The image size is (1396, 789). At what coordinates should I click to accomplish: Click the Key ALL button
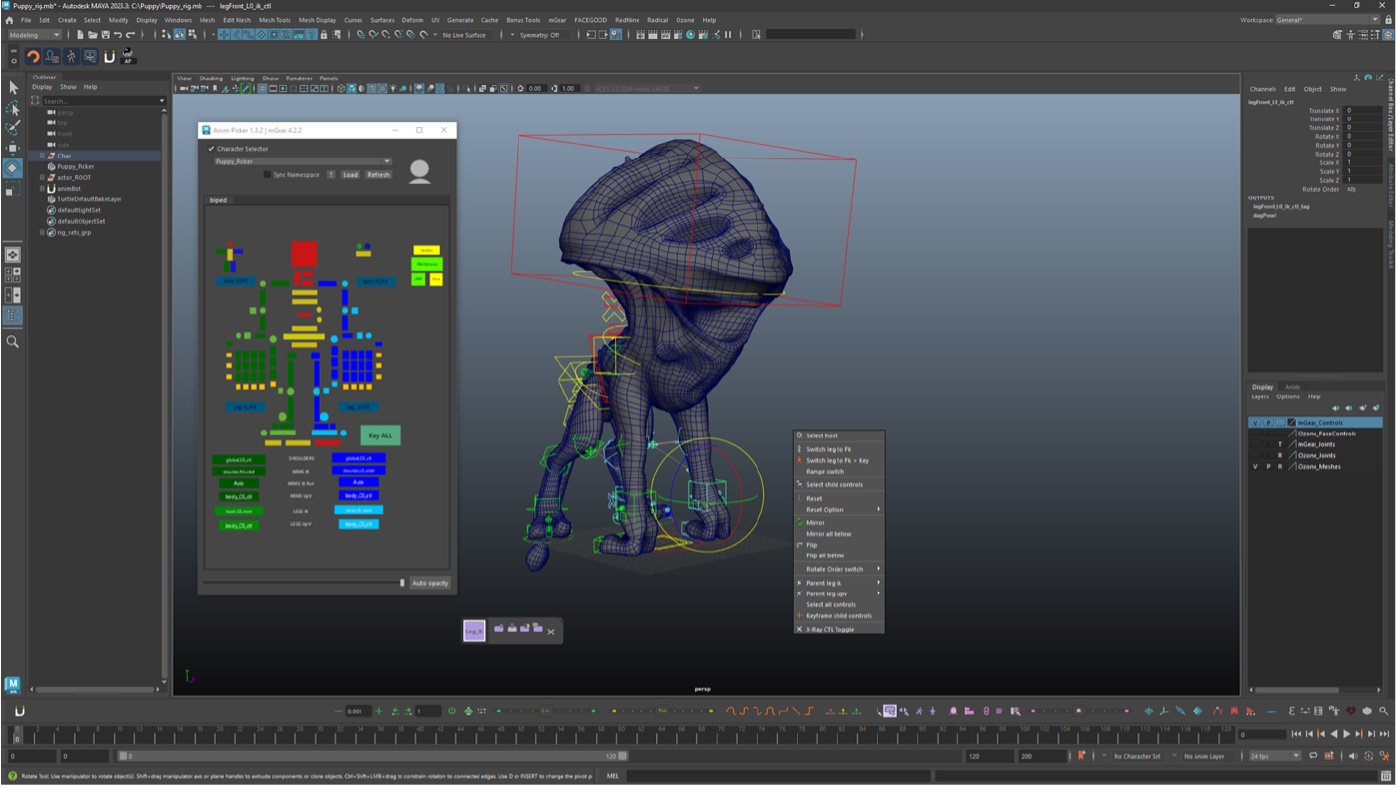click(x=380, y=435)
